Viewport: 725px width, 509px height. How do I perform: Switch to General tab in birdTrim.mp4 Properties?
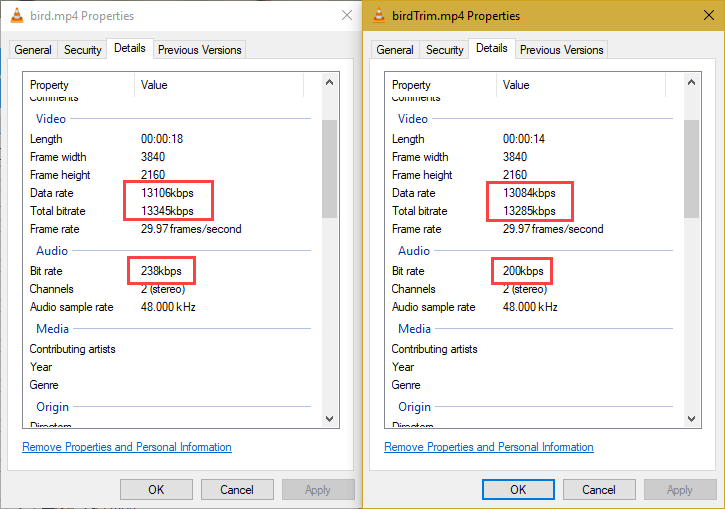(395, 50)
